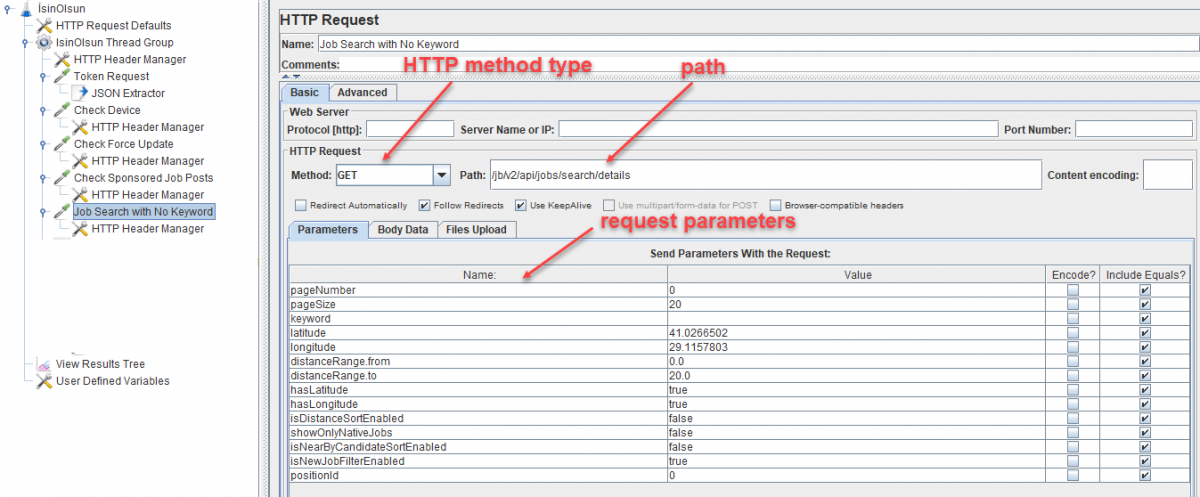
Task: Select the showOnlyNativeJobs name cell
Action: click(x=478, y=433)
